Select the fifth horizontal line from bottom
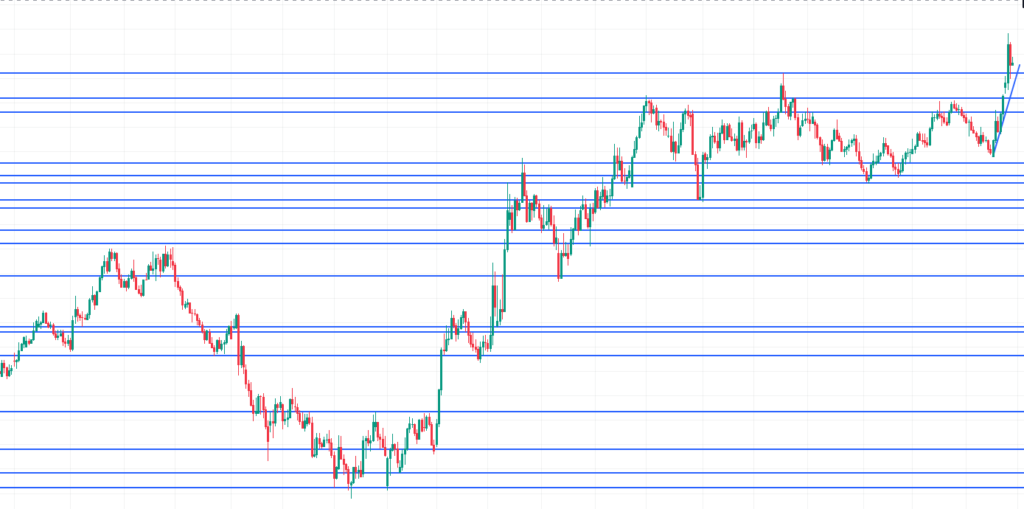The height and width of the screenshot is (509, 1024). tap(500, 355)
